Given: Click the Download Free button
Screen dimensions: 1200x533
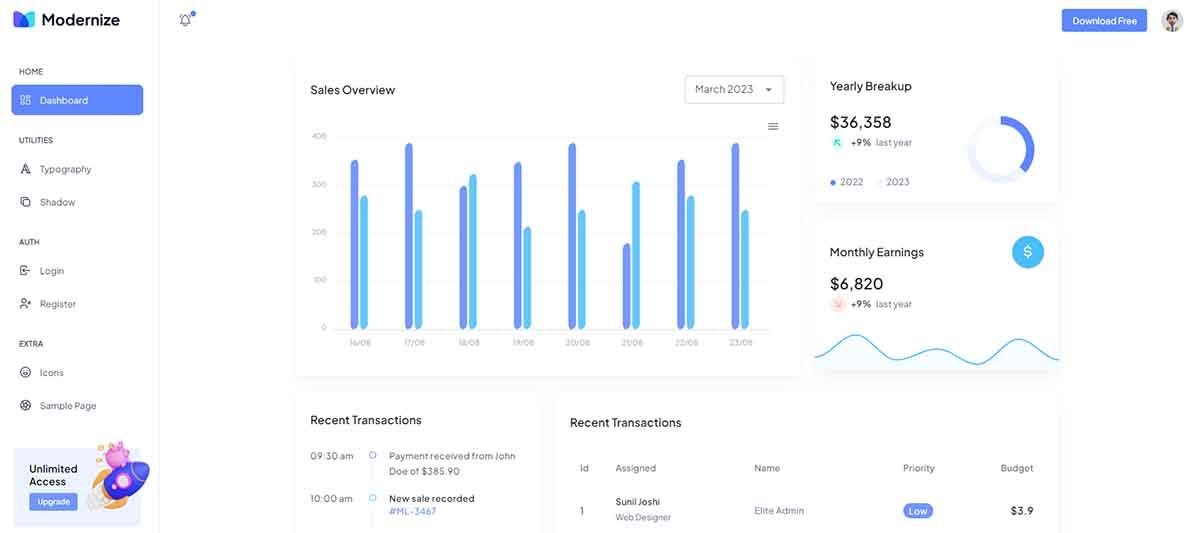Looking at the screenshot, I should click(x=1104, y=20).
